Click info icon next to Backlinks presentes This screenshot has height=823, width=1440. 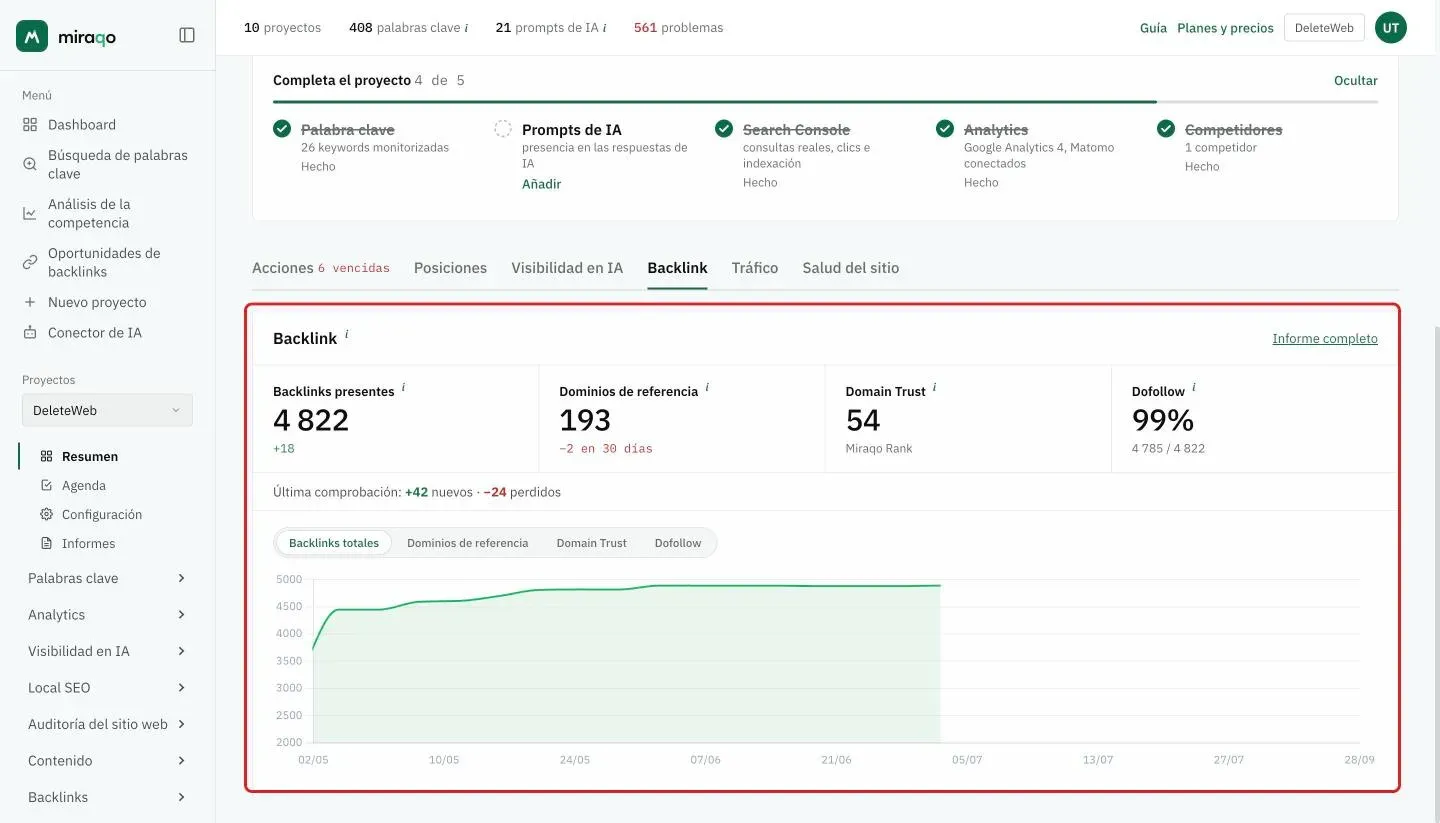[x=404, y=387]
